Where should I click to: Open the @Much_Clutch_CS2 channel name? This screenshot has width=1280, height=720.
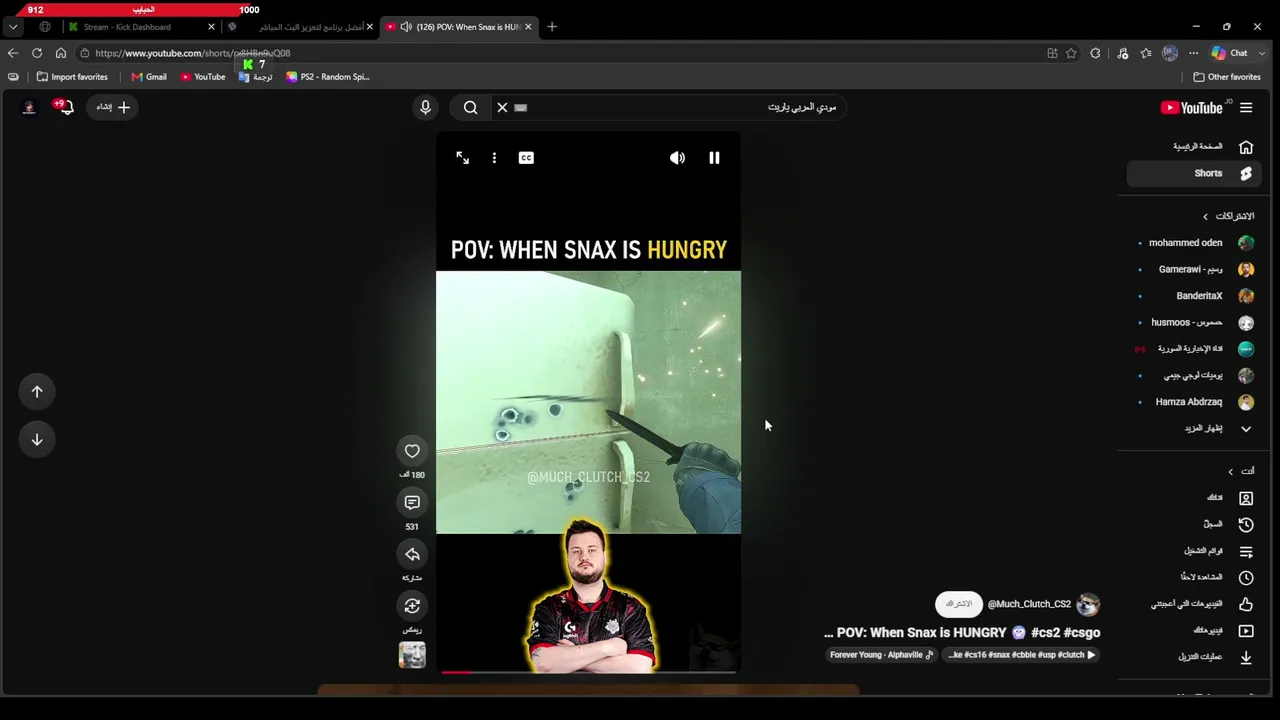(x=1029, y=604)
